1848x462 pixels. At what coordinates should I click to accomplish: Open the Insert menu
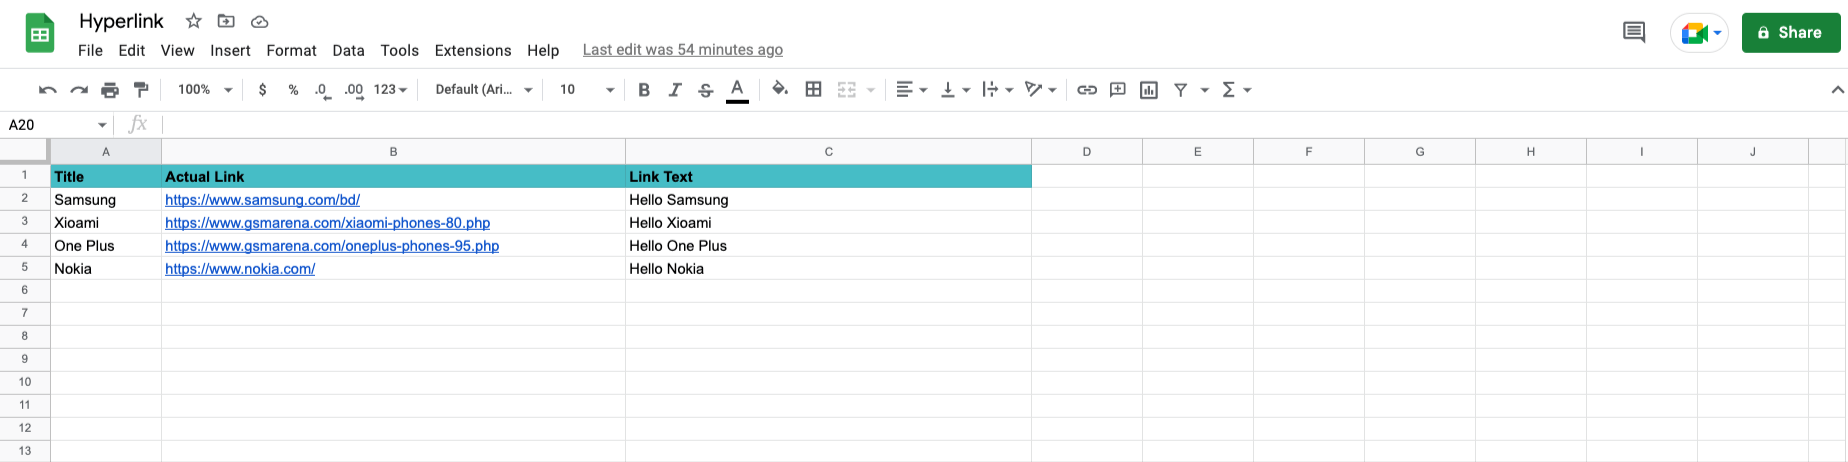230,50
